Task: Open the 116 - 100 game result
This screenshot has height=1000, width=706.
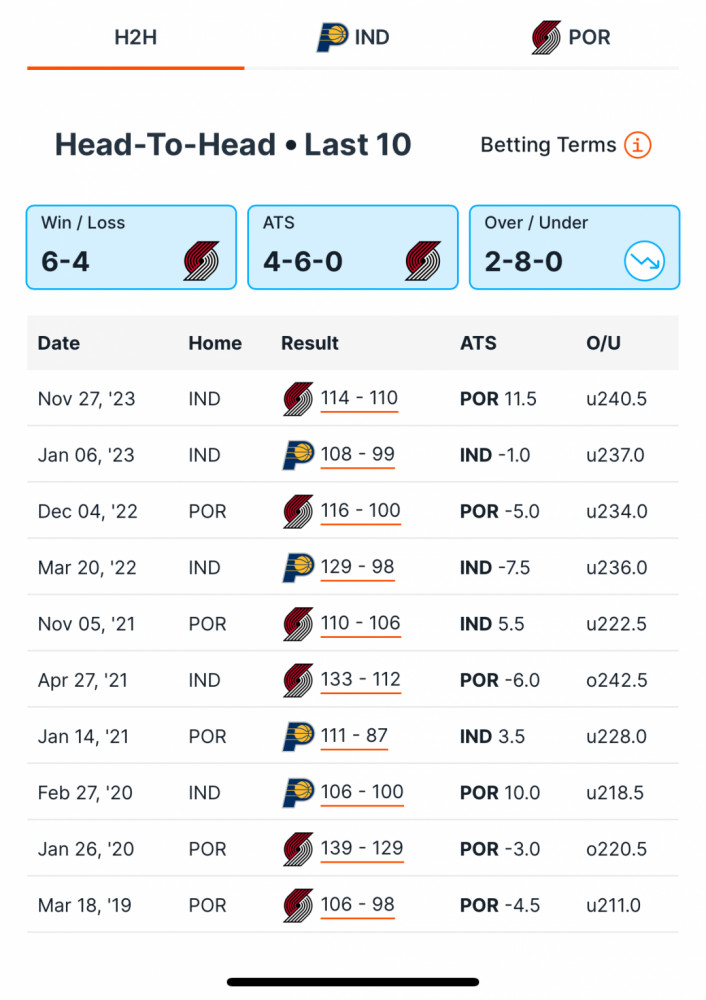Action: point(360,511)
